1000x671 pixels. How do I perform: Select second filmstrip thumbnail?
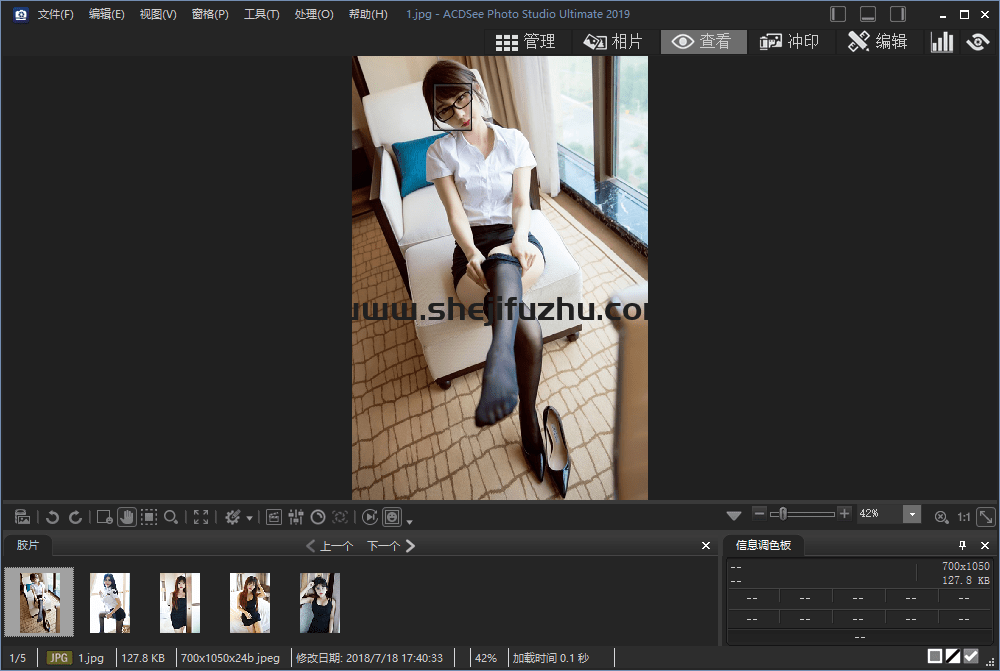click(110, 603)
